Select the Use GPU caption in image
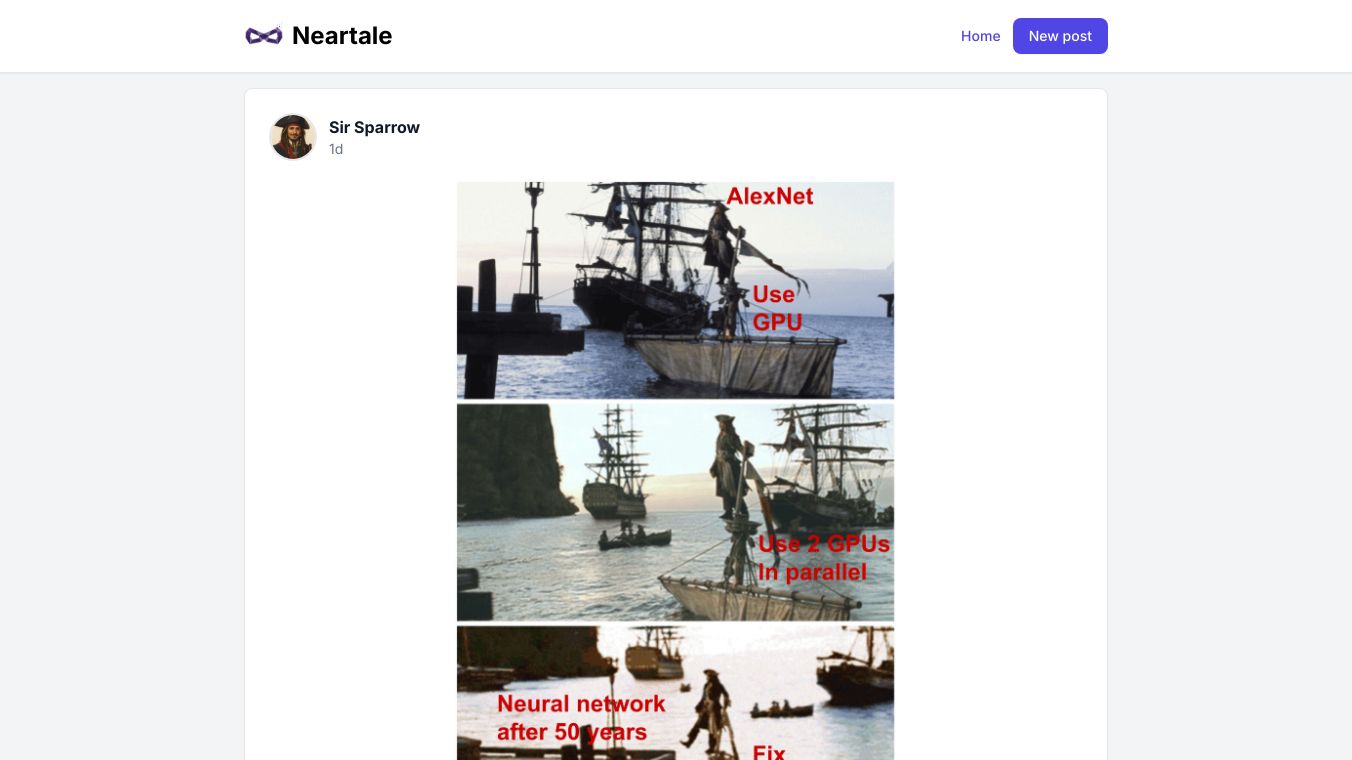1352x760 pixels. click(x=776, y=308)
